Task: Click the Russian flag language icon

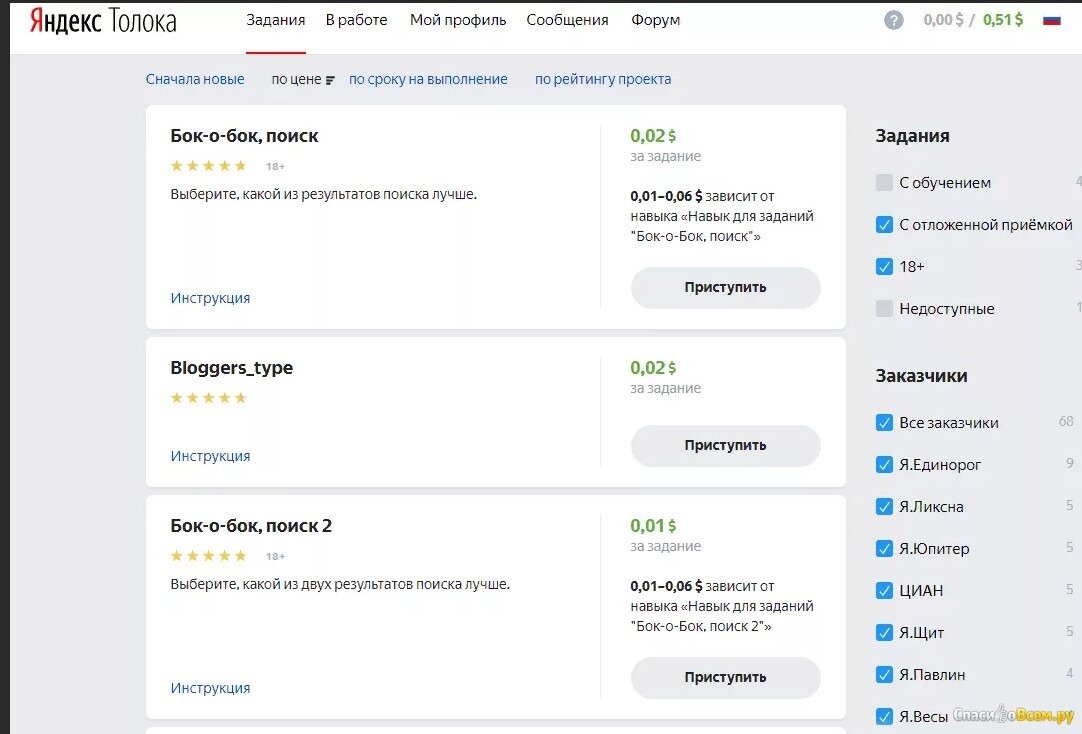Action: [1051, 20]
